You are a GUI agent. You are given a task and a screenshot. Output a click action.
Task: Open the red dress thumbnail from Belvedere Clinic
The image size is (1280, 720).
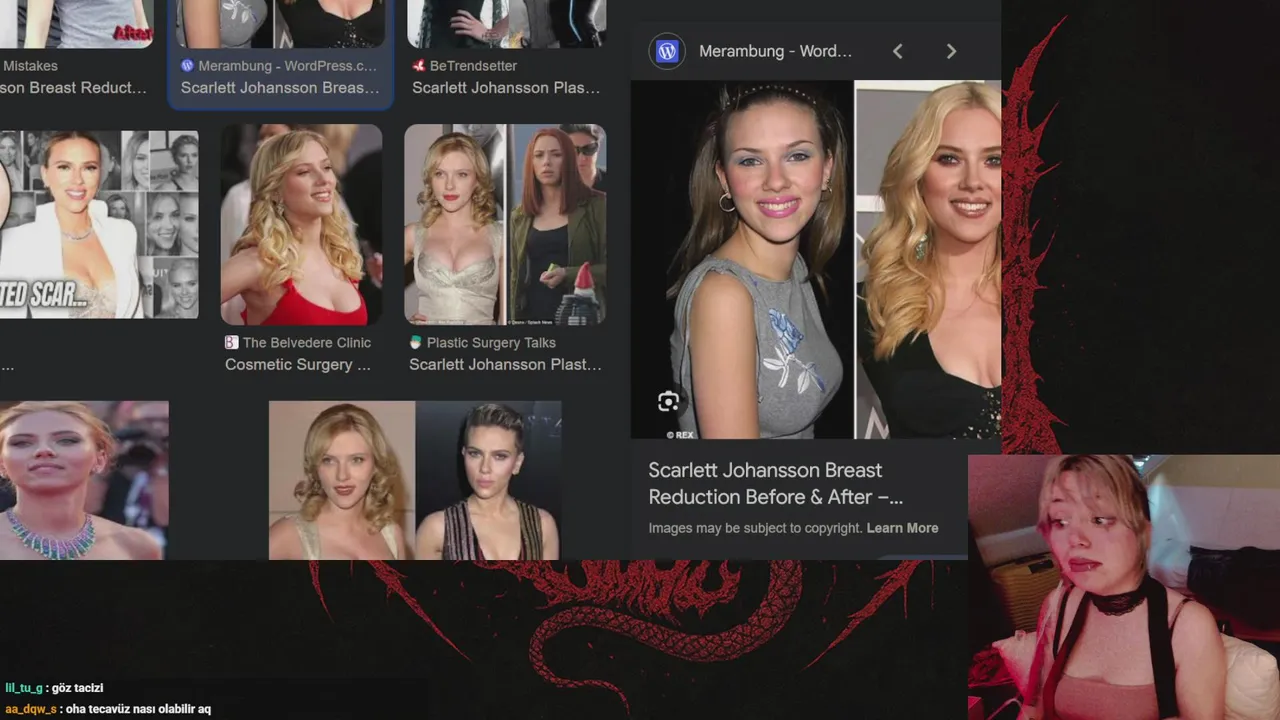pyautogui.click(x=301, y=225)
